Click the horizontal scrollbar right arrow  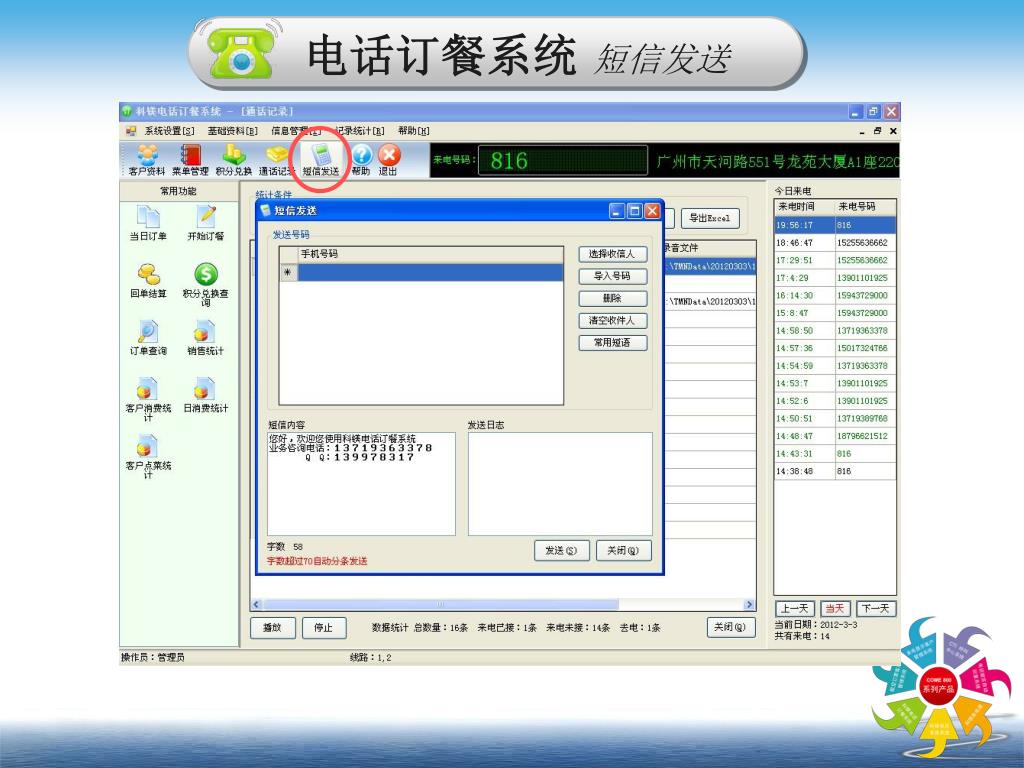point(750,605)
